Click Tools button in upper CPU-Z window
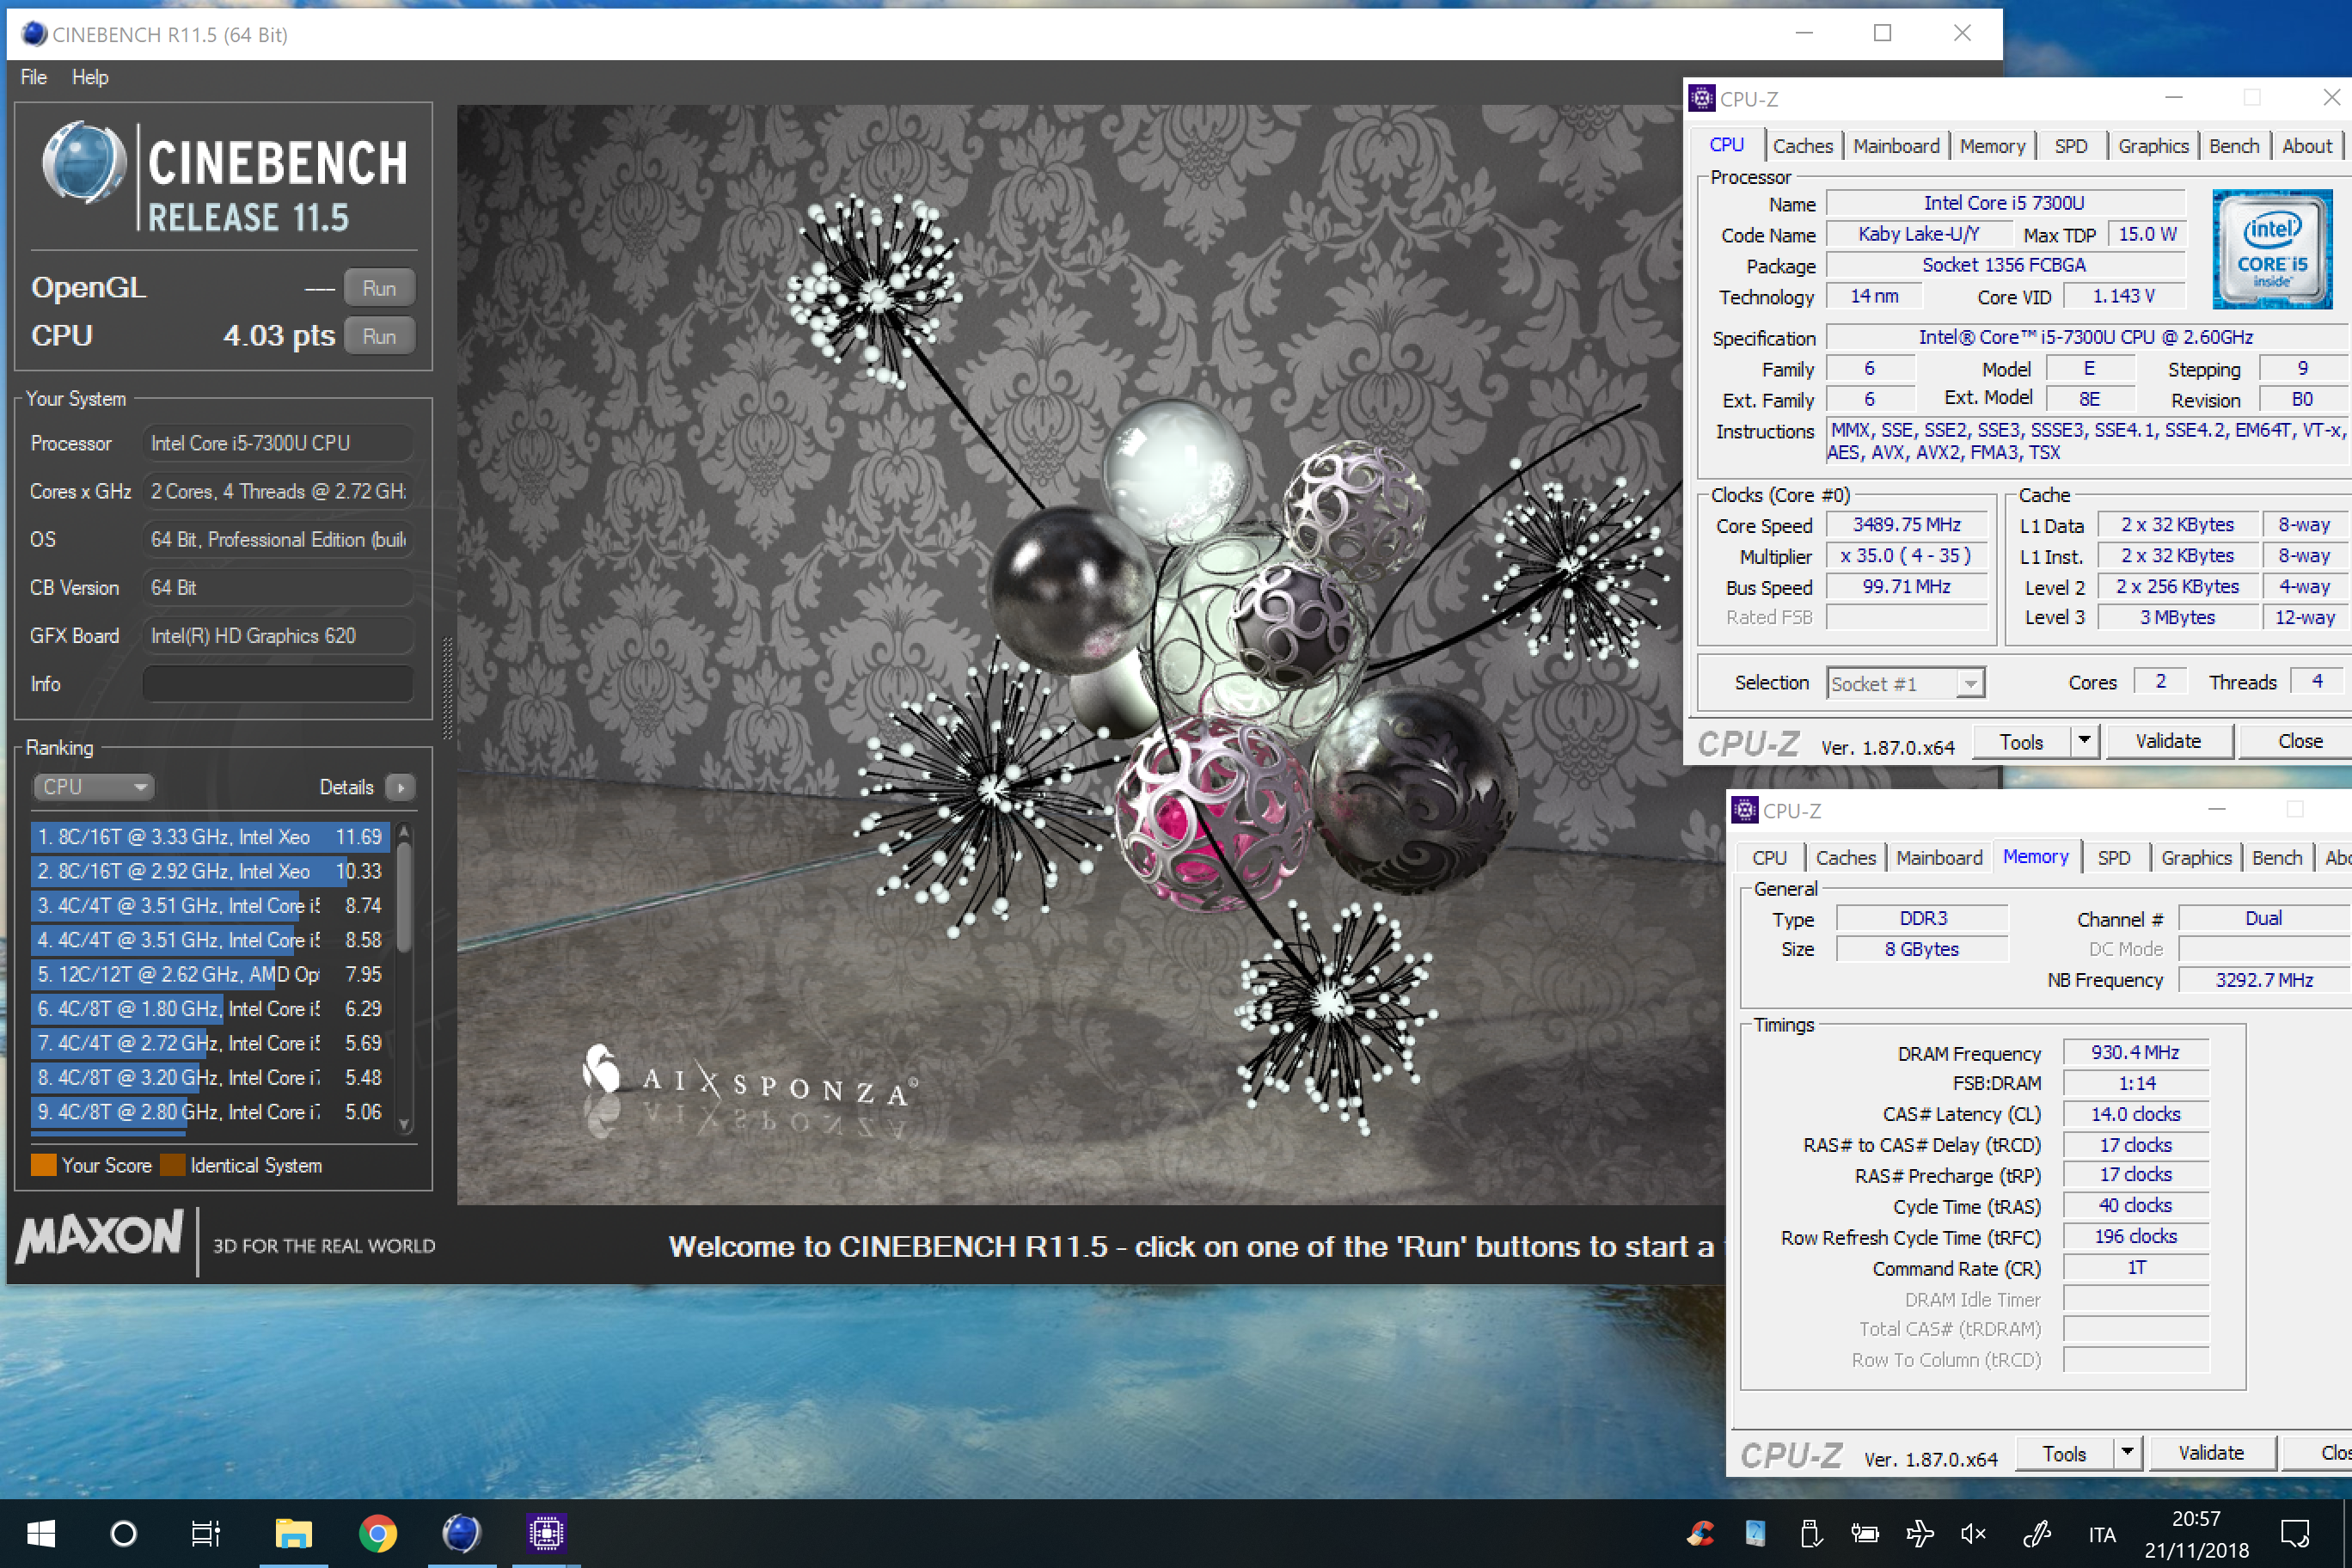This screenshot has height=1568, width=2352. [x=2021, y=742]
